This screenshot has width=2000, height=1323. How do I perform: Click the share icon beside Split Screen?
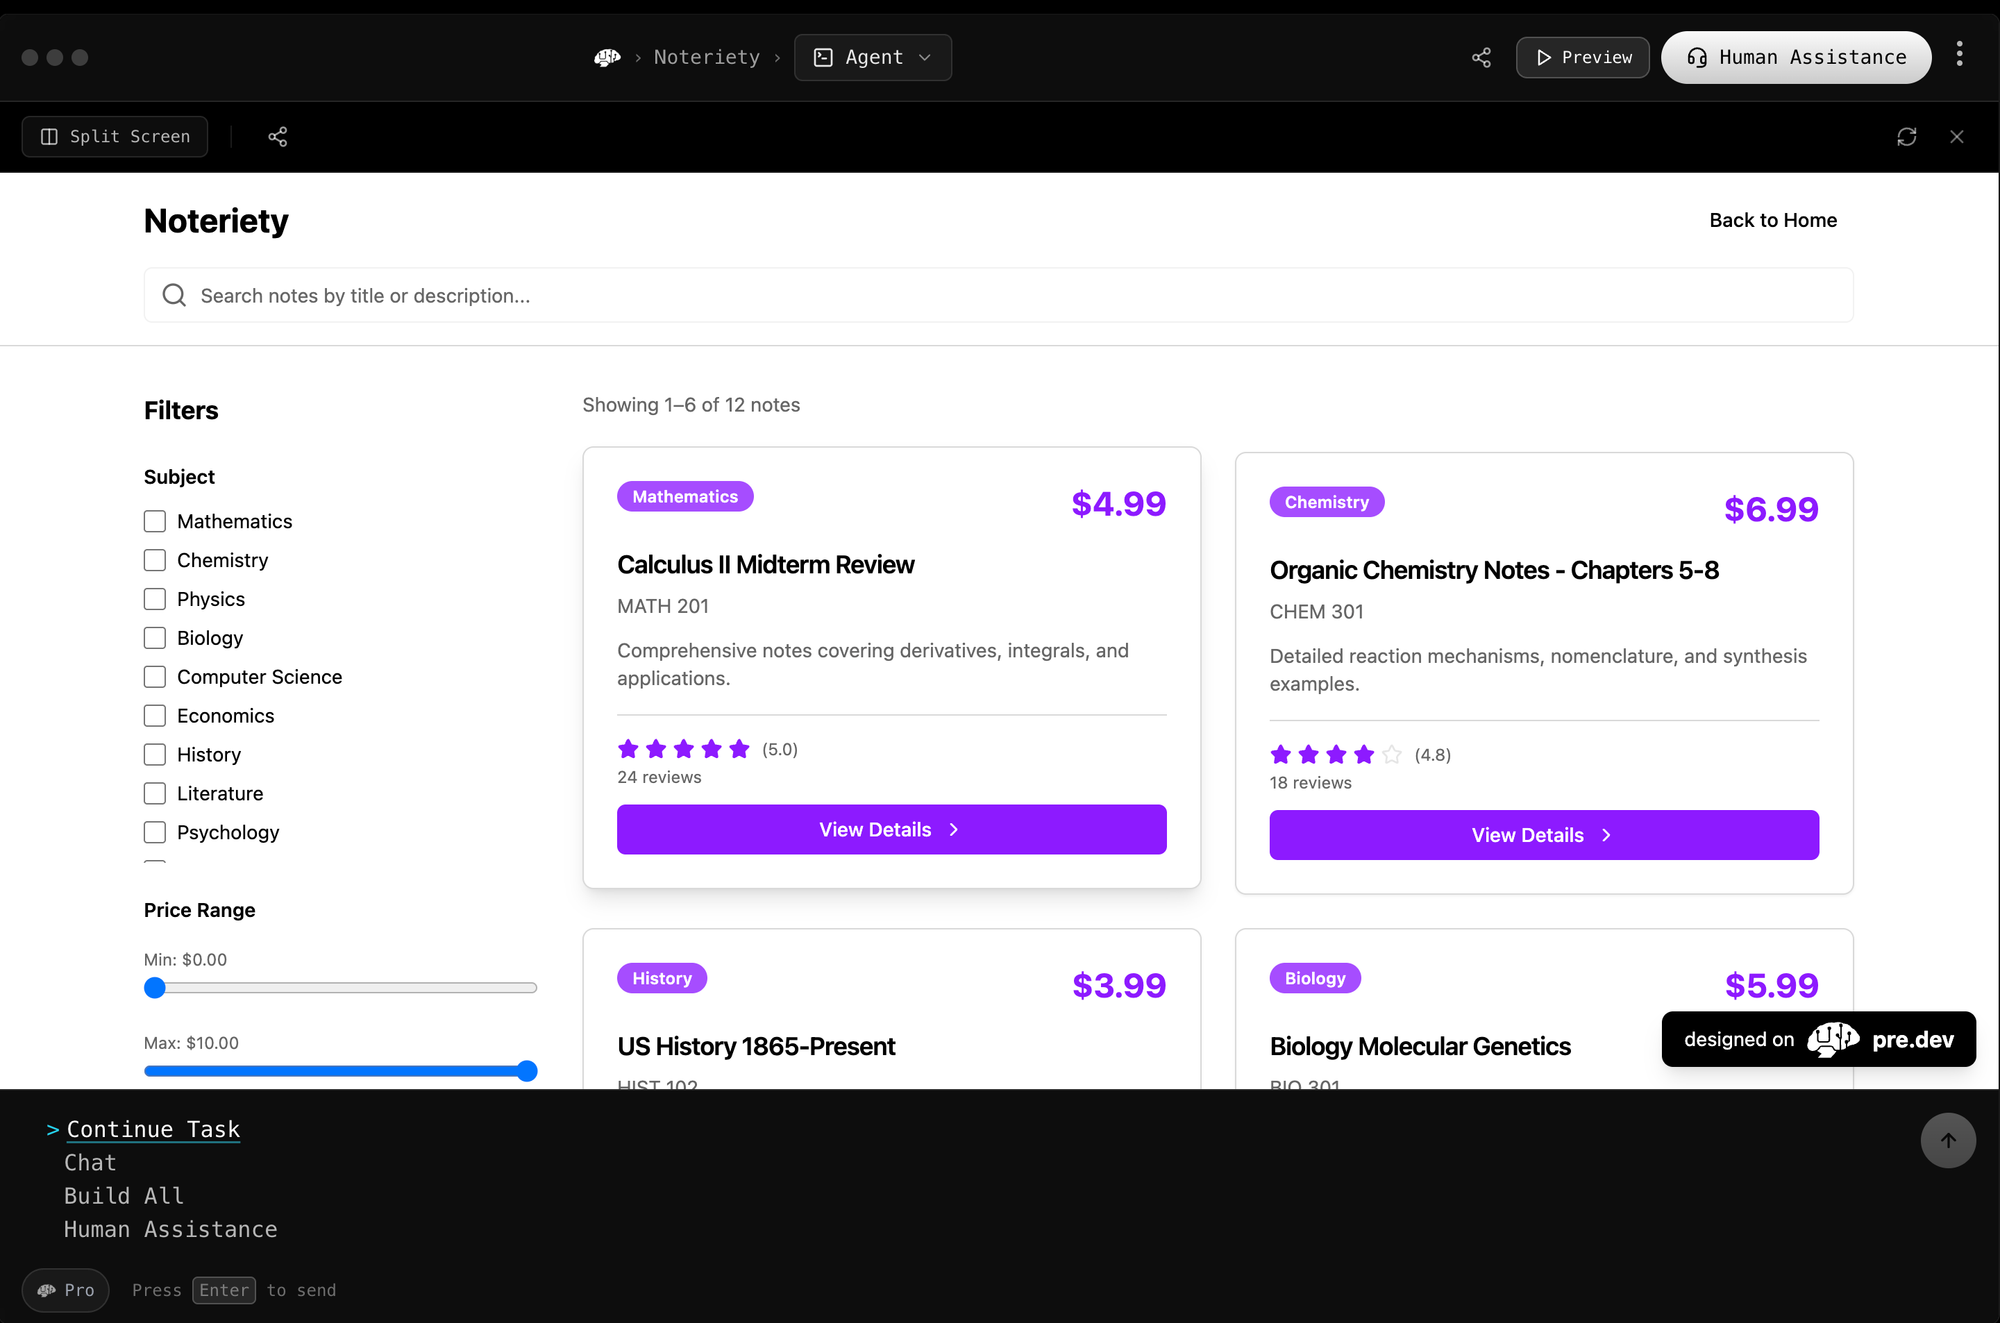click(277, 137)
